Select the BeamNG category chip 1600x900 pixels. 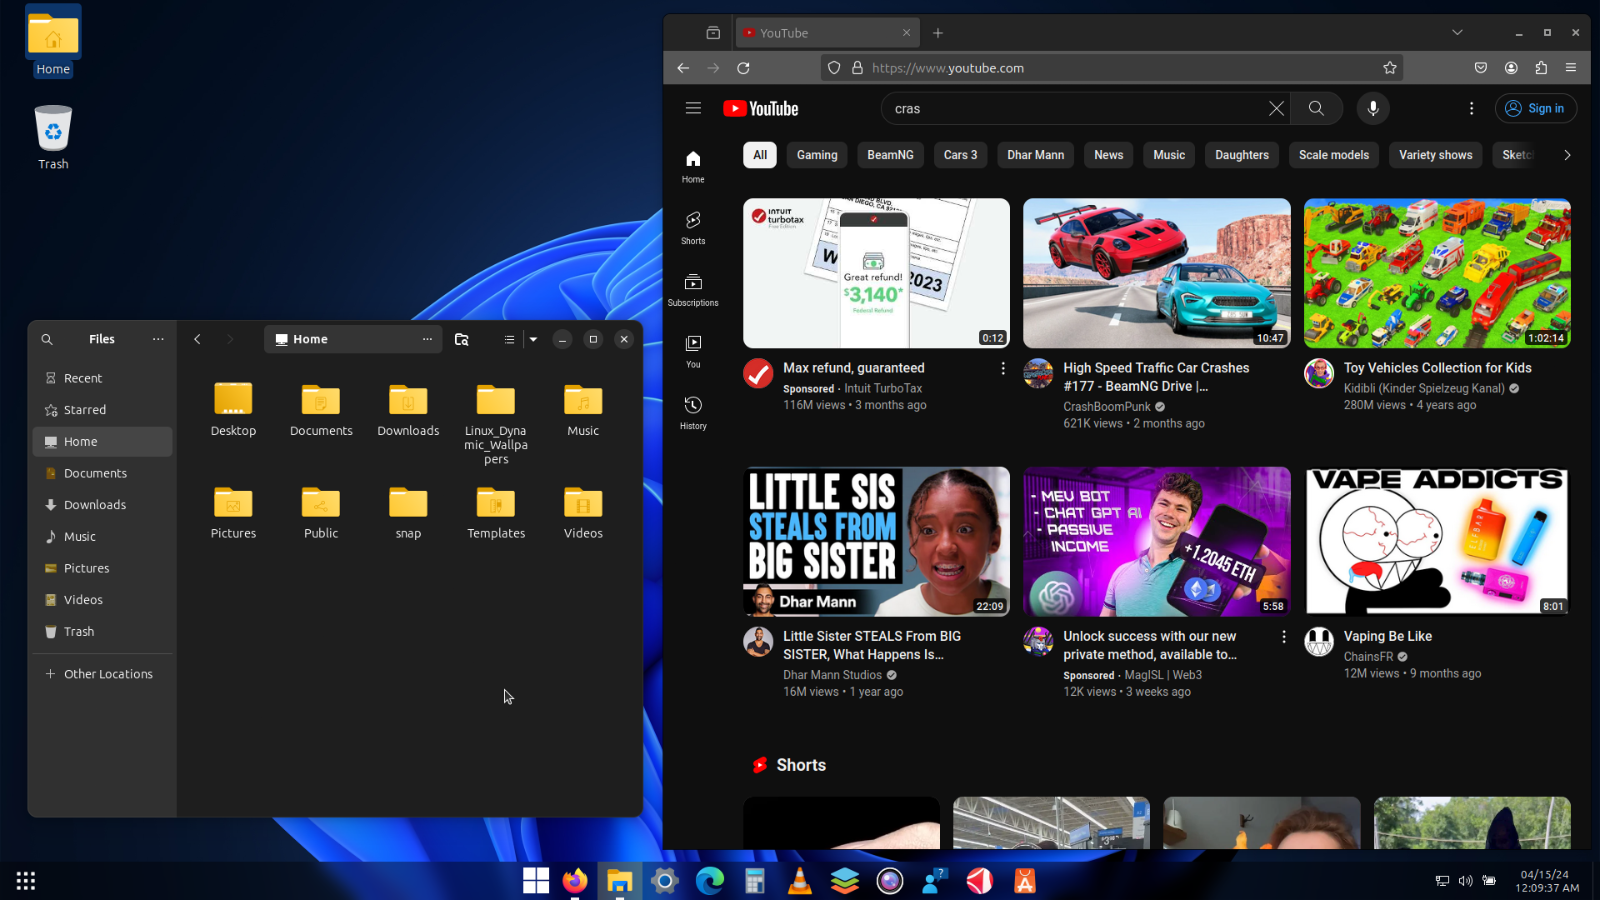pos(890,155)
